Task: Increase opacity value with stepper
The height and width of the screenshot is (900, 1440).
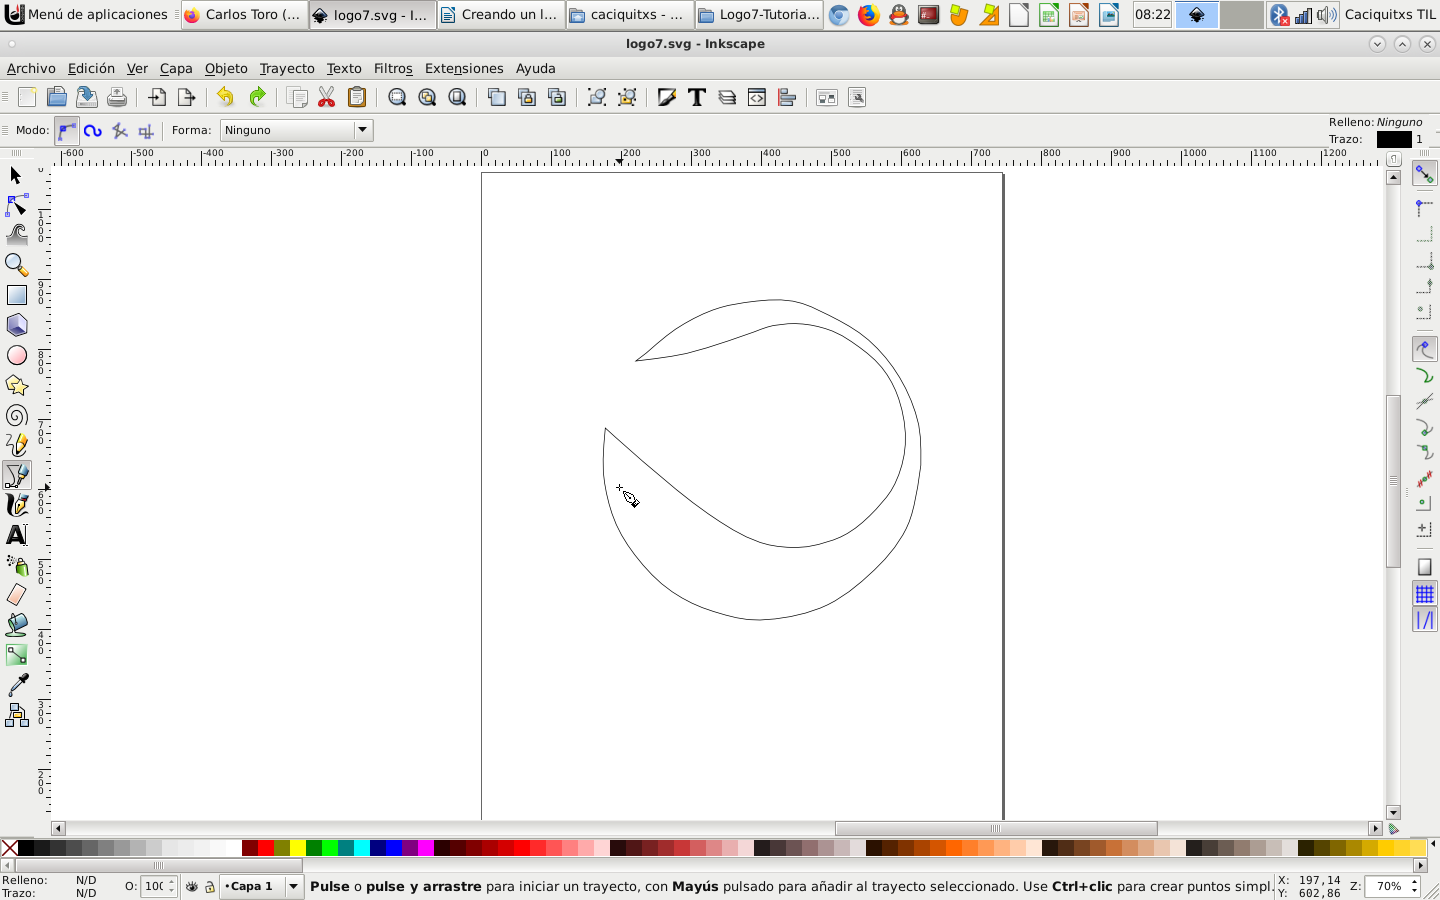Action: point(171,882)
